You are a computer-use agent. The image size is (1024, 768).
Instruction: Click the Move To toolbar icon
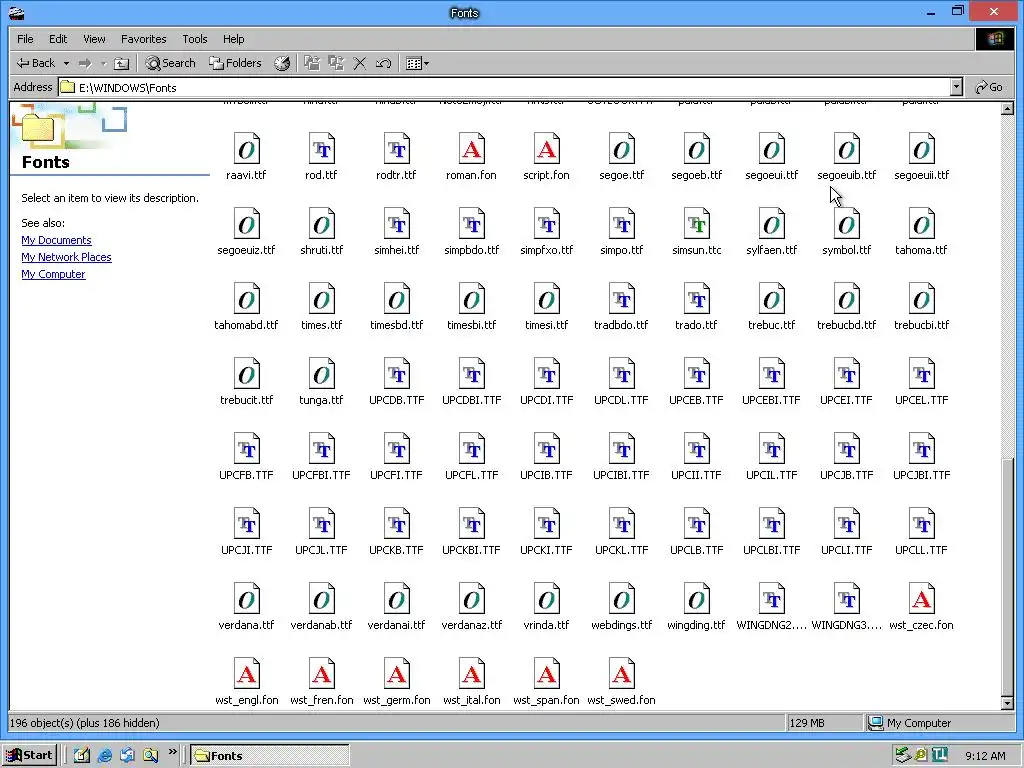pos(312,63)
